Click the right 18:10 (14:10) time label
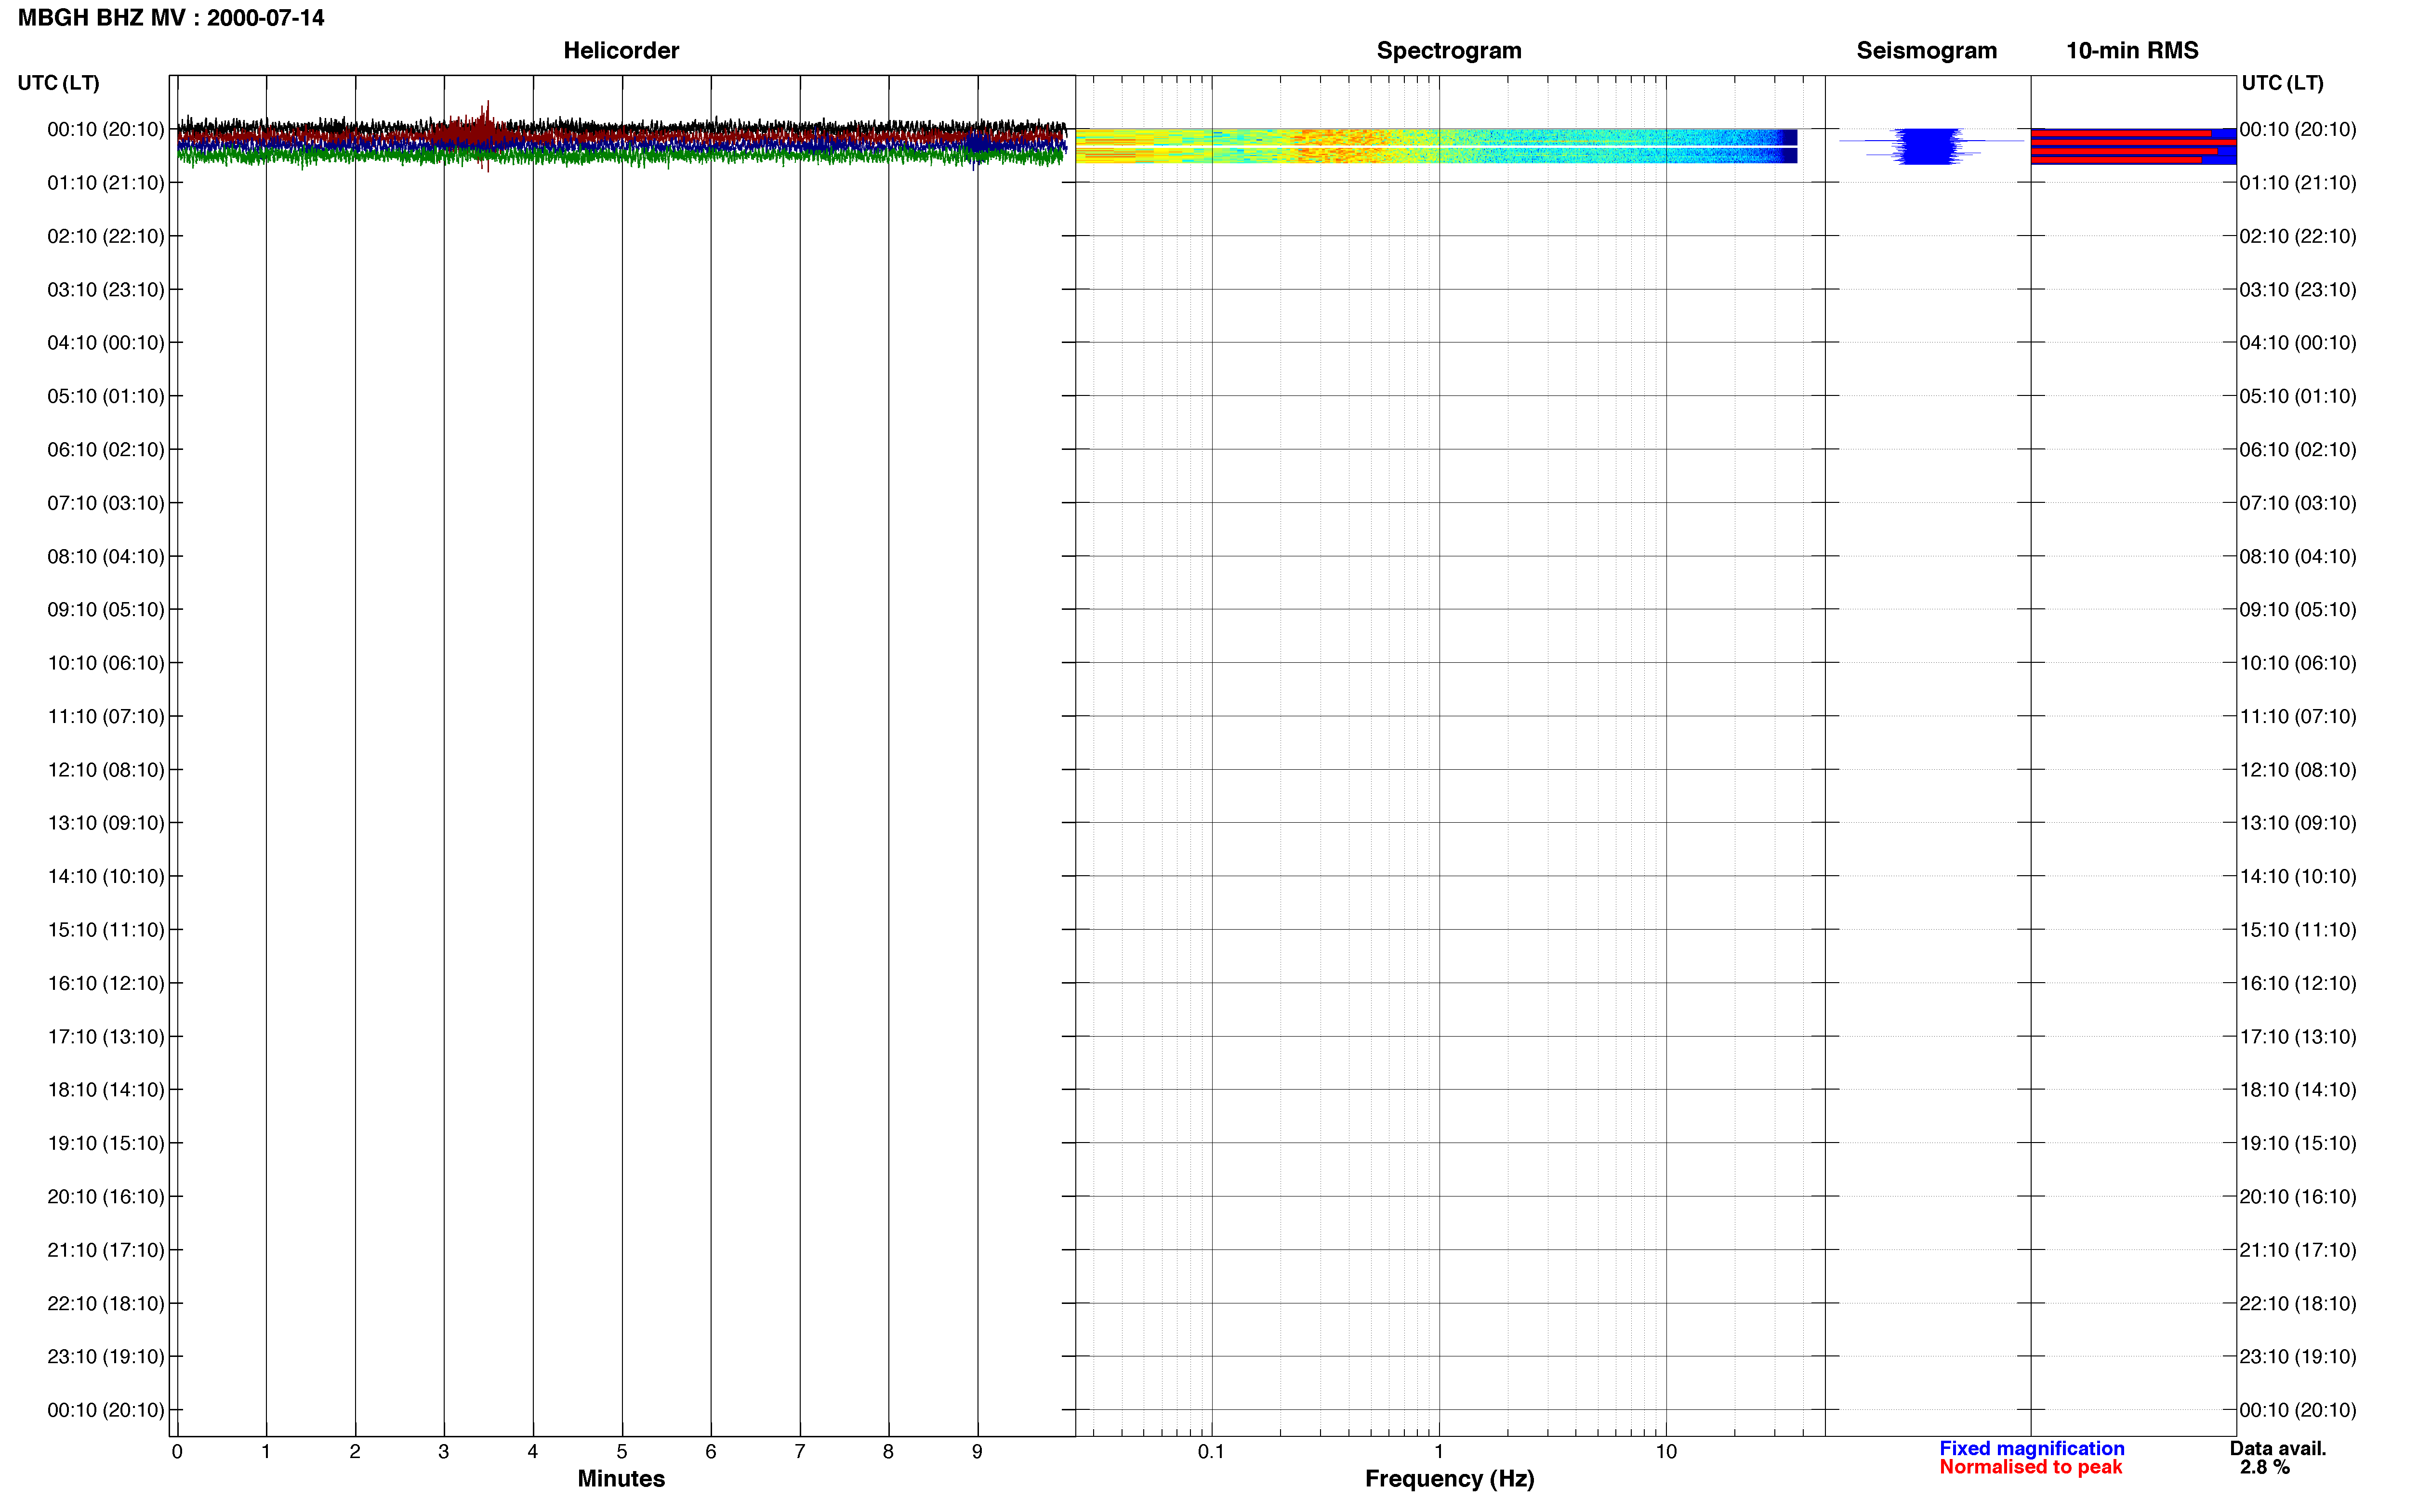2418x1512 pixels. point(2298,1090)
